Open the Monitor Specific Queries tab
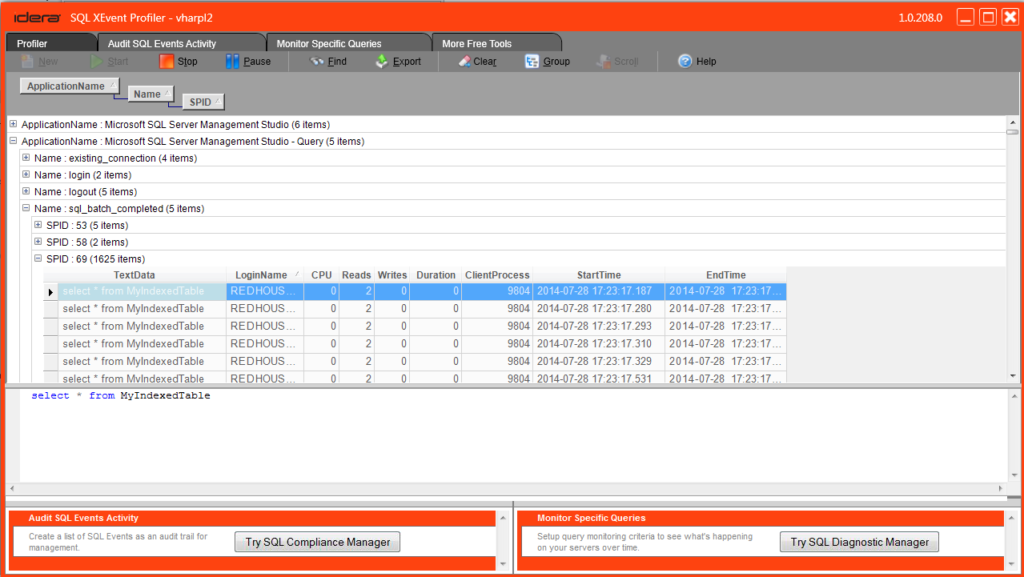Image resolution: width=1024 pixels, height=577 pixels. 349,43
